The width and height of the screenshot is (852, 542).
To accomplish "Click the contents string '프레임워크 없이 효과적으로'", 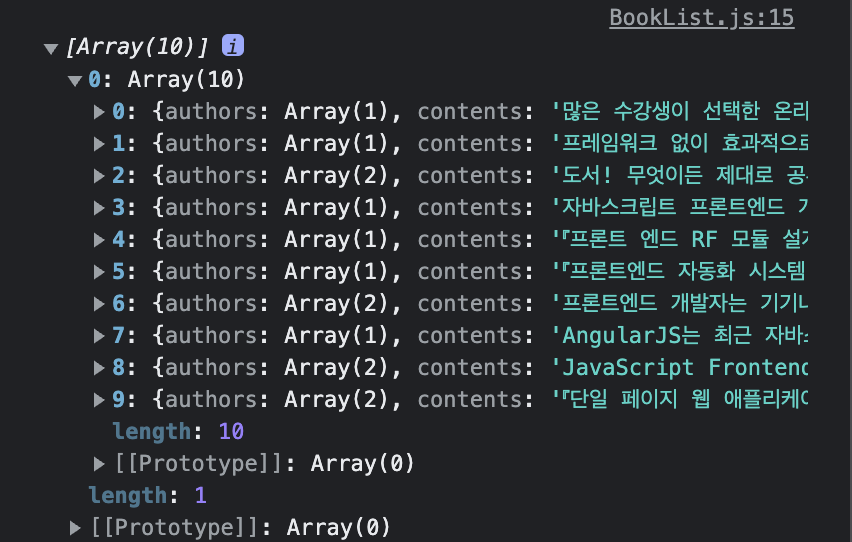I will pos(679,144).
